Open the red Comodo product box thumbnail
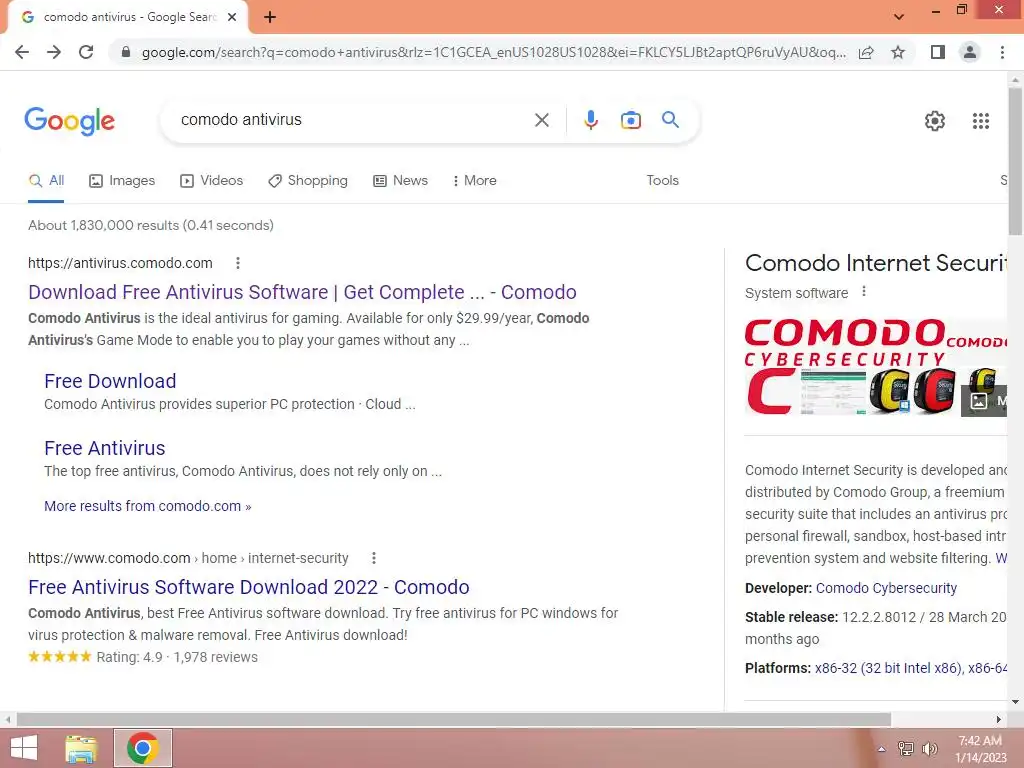Viewport: 1024px width, 768px height. [935, 391]
